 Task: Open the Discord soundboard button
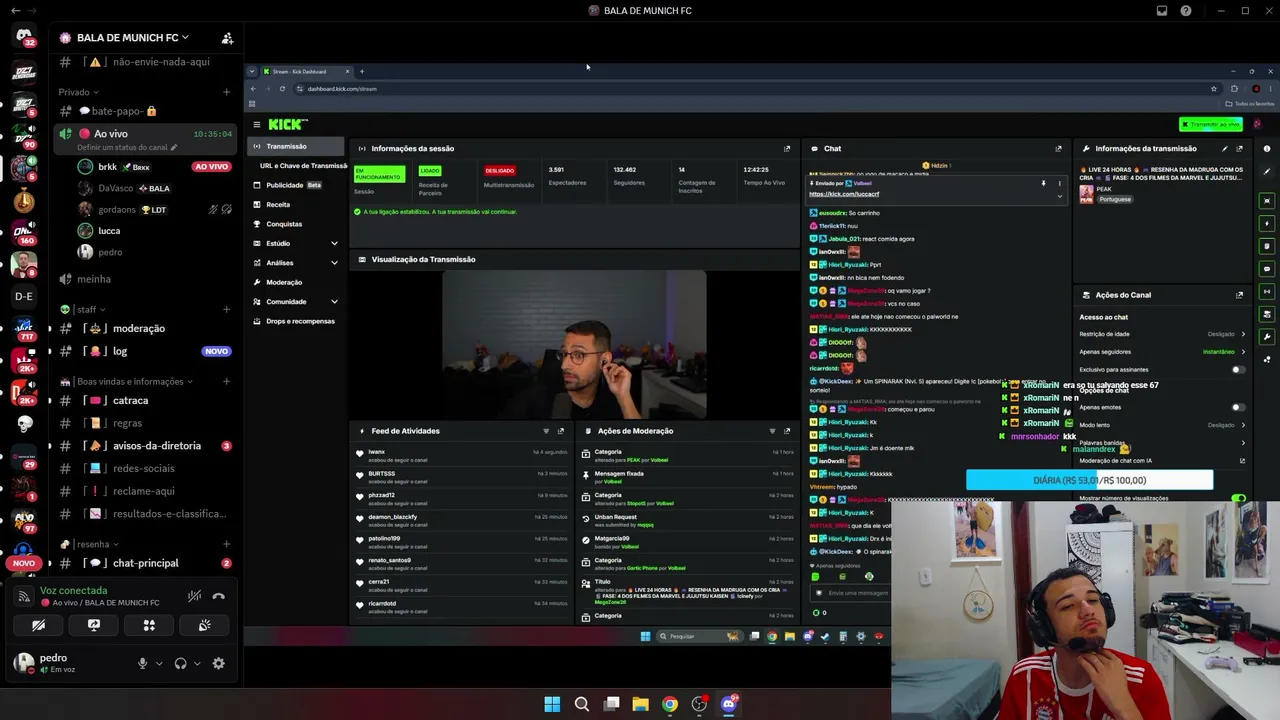tap(205, 625)
